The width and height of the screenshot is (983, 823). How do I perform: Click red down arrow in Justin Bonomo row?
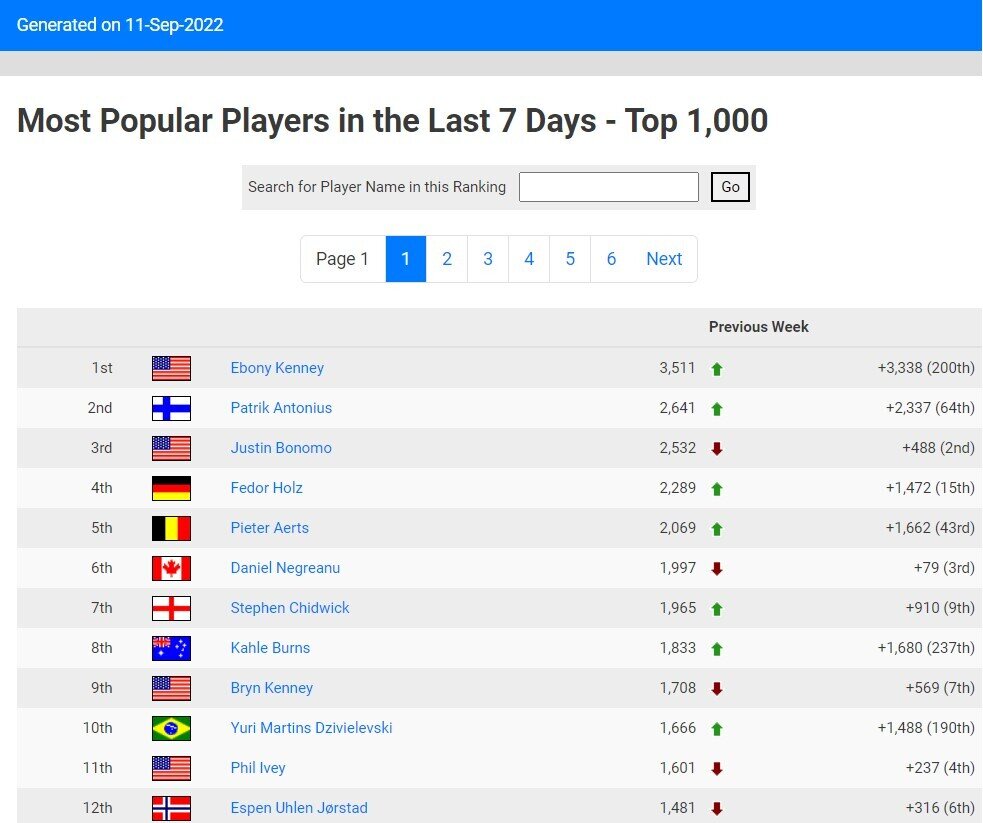[x=717, y=449]
